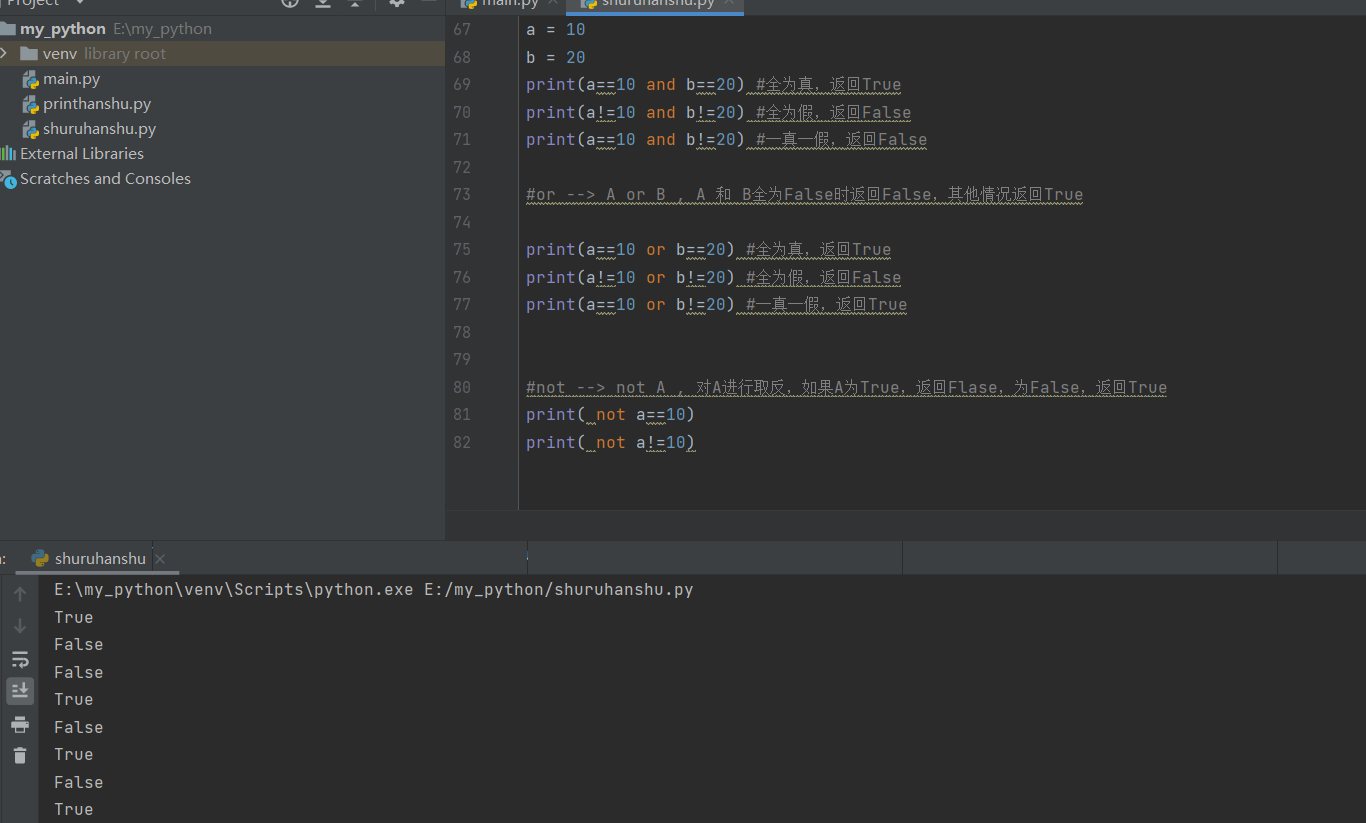Viewport: 1366px width, 823px height.
Task: Select the shuruhanshu Run tab
Action: 100,559
